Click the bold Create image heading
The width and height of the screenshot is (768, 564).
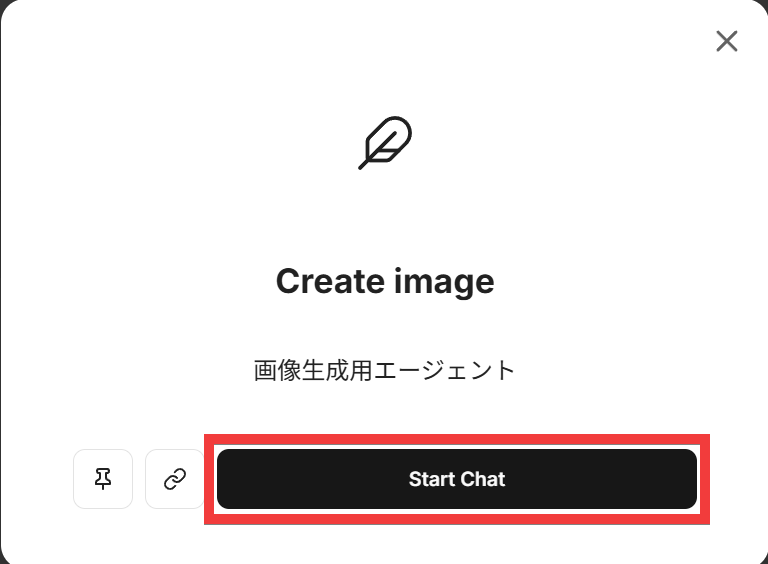[x=385, y=281]
